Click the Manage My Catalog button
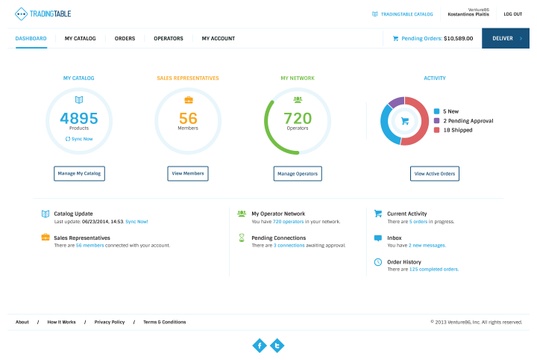The image size is (537, 360). [x=79, y=174]
